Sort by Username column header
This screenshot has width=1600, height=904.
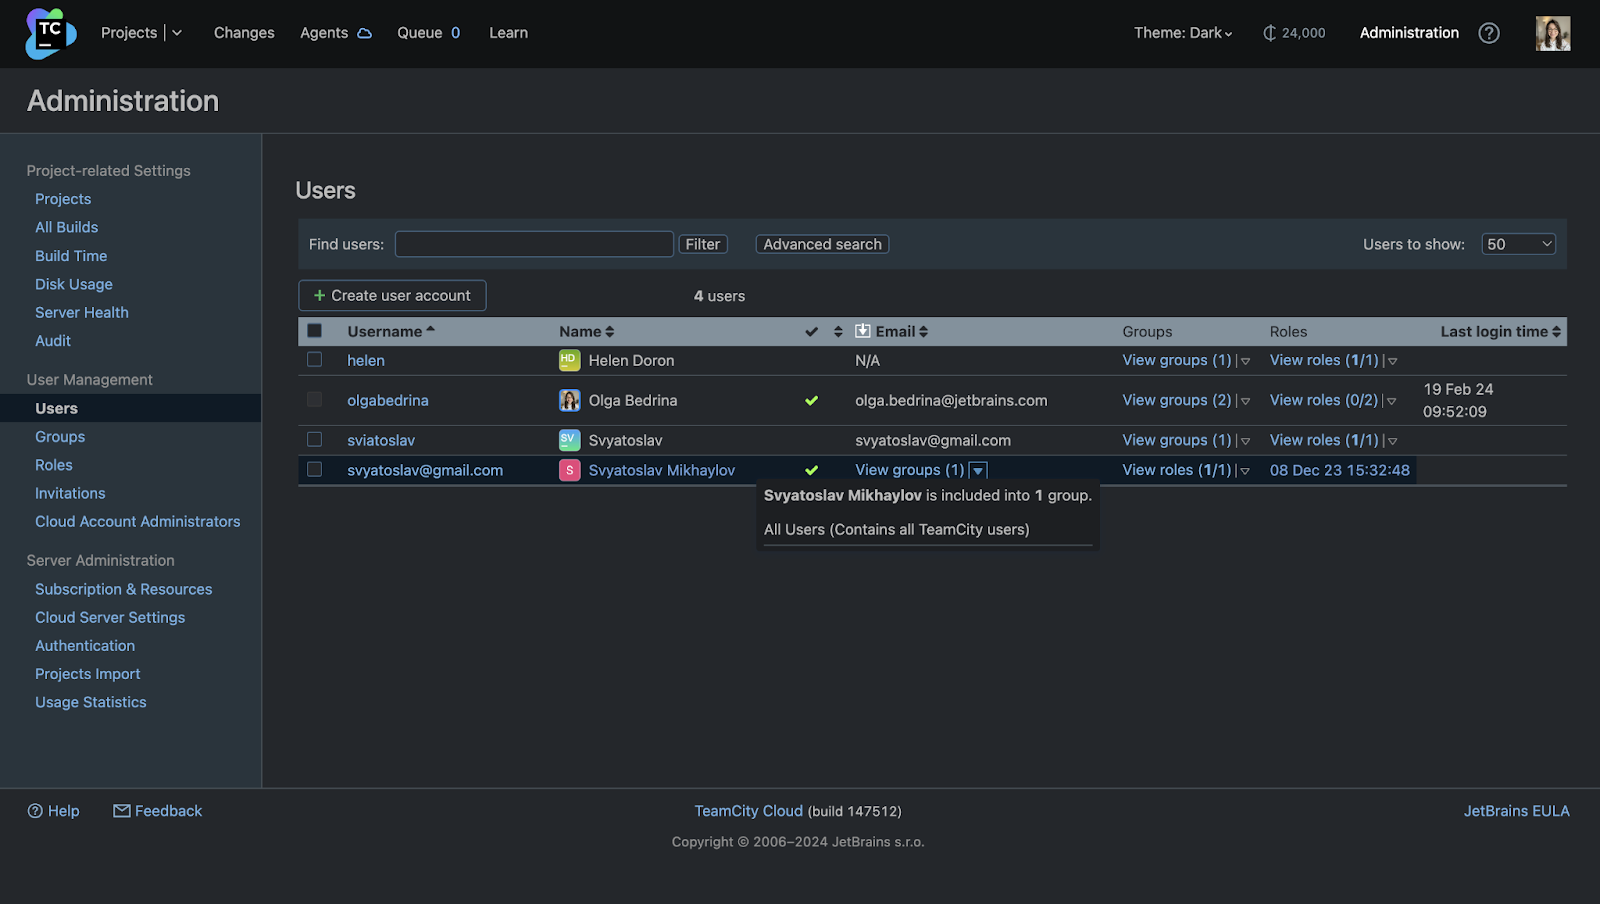[x=391, y=331]
